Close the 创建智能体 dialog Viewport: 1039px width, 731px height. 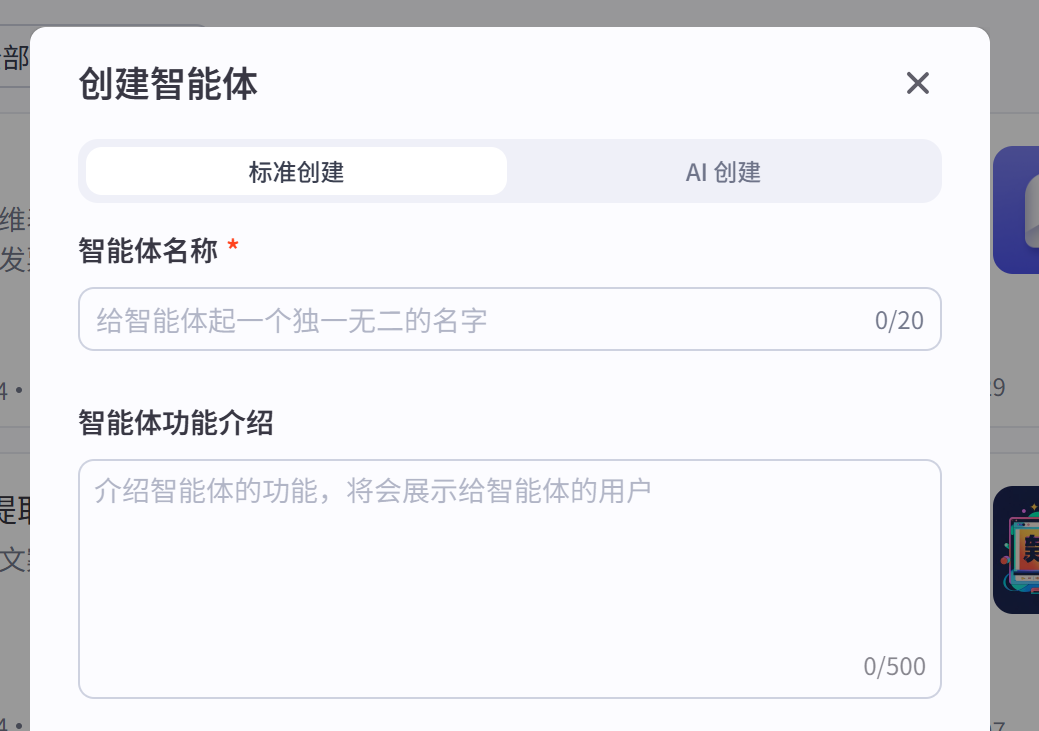point(917,83)
